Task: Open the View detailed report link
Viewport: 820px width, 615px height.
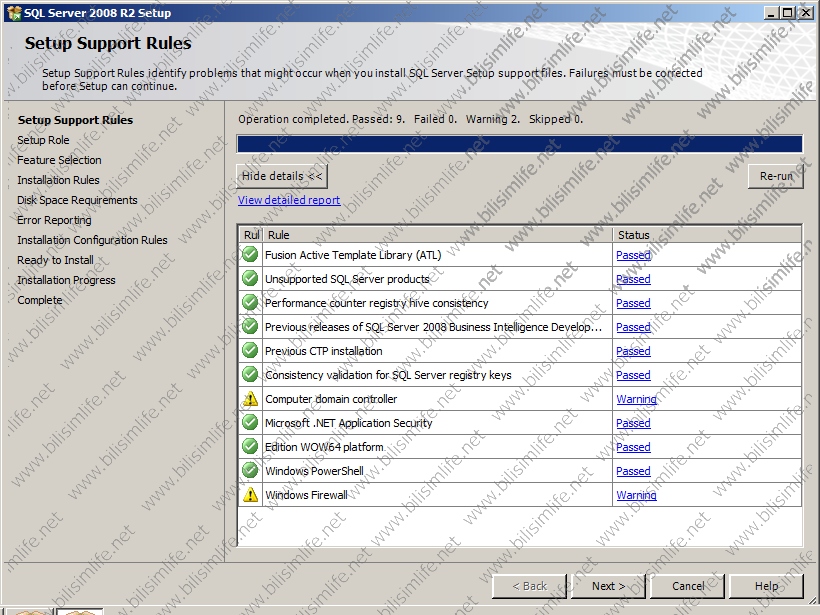Action: (289, 200)
